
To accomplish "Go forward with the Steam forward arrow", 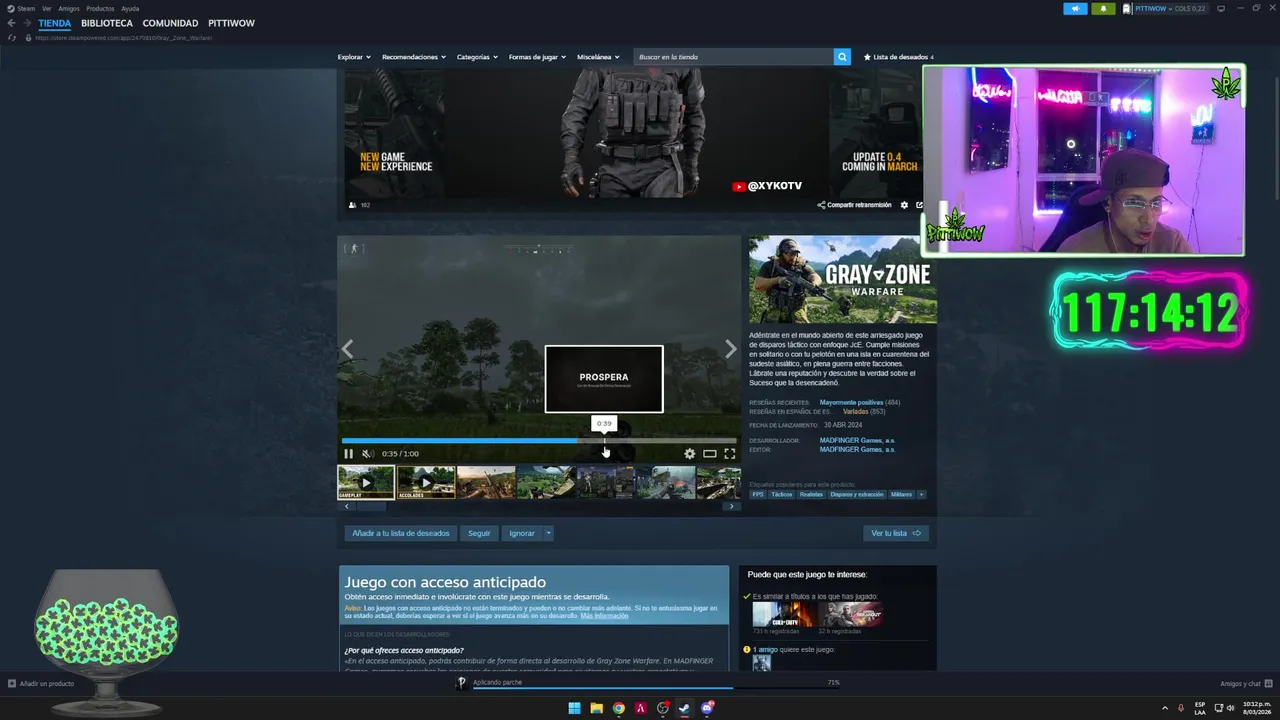I will [x=26, y=23].
